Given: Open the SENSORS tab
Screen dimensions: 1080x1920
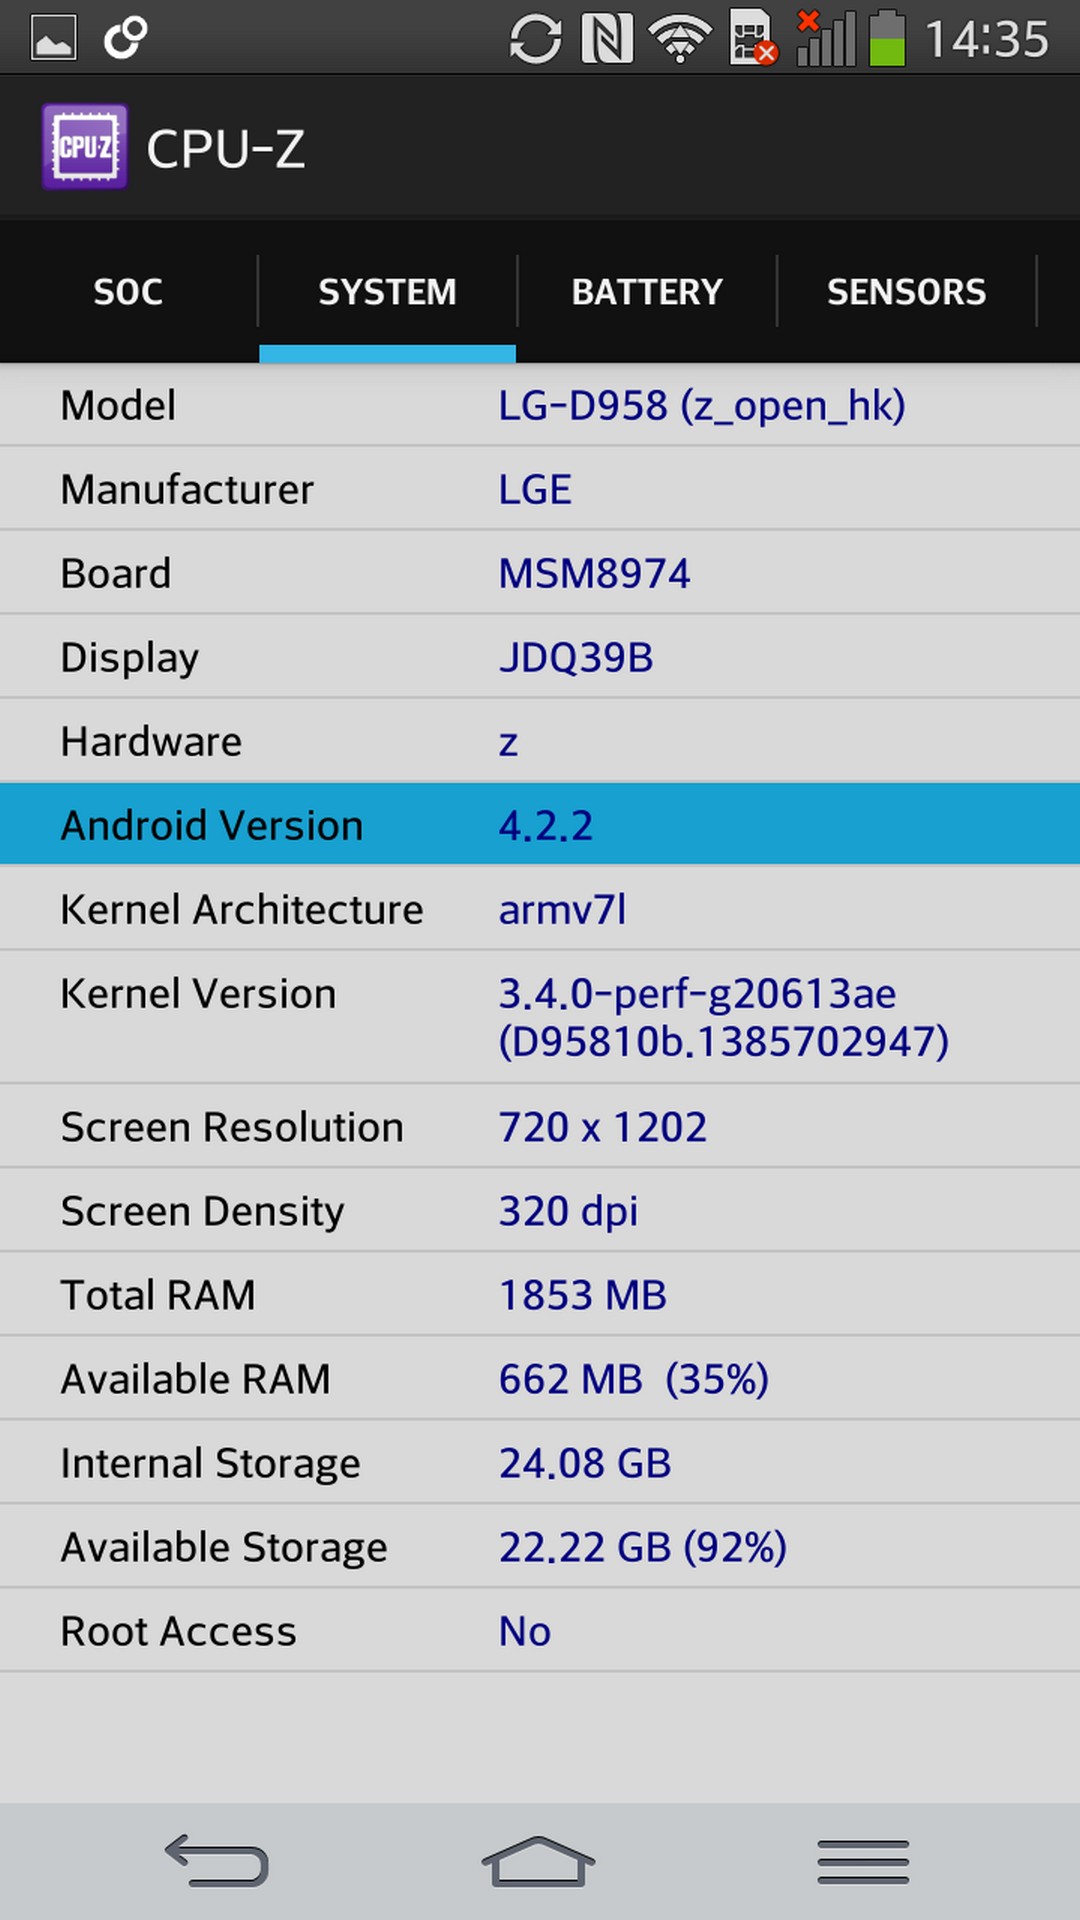Looking at the screenshot, I should click(906, 292).
